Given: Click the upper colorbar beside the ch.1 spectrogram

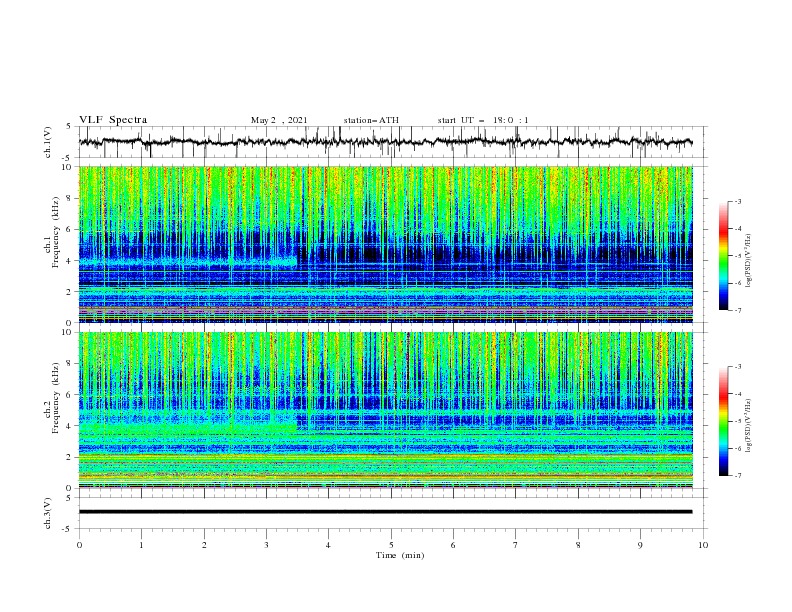Looking at the screenshot, I should [x=724, y=256].
